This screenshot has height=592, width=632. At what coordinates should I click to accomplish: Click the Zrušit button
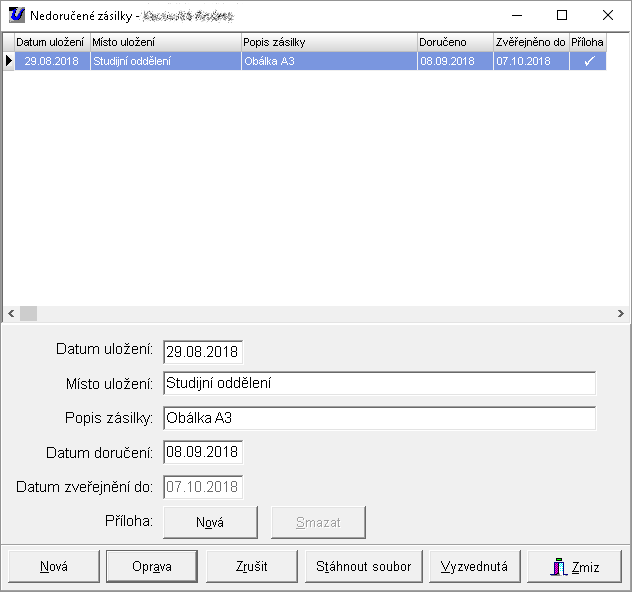253,566
